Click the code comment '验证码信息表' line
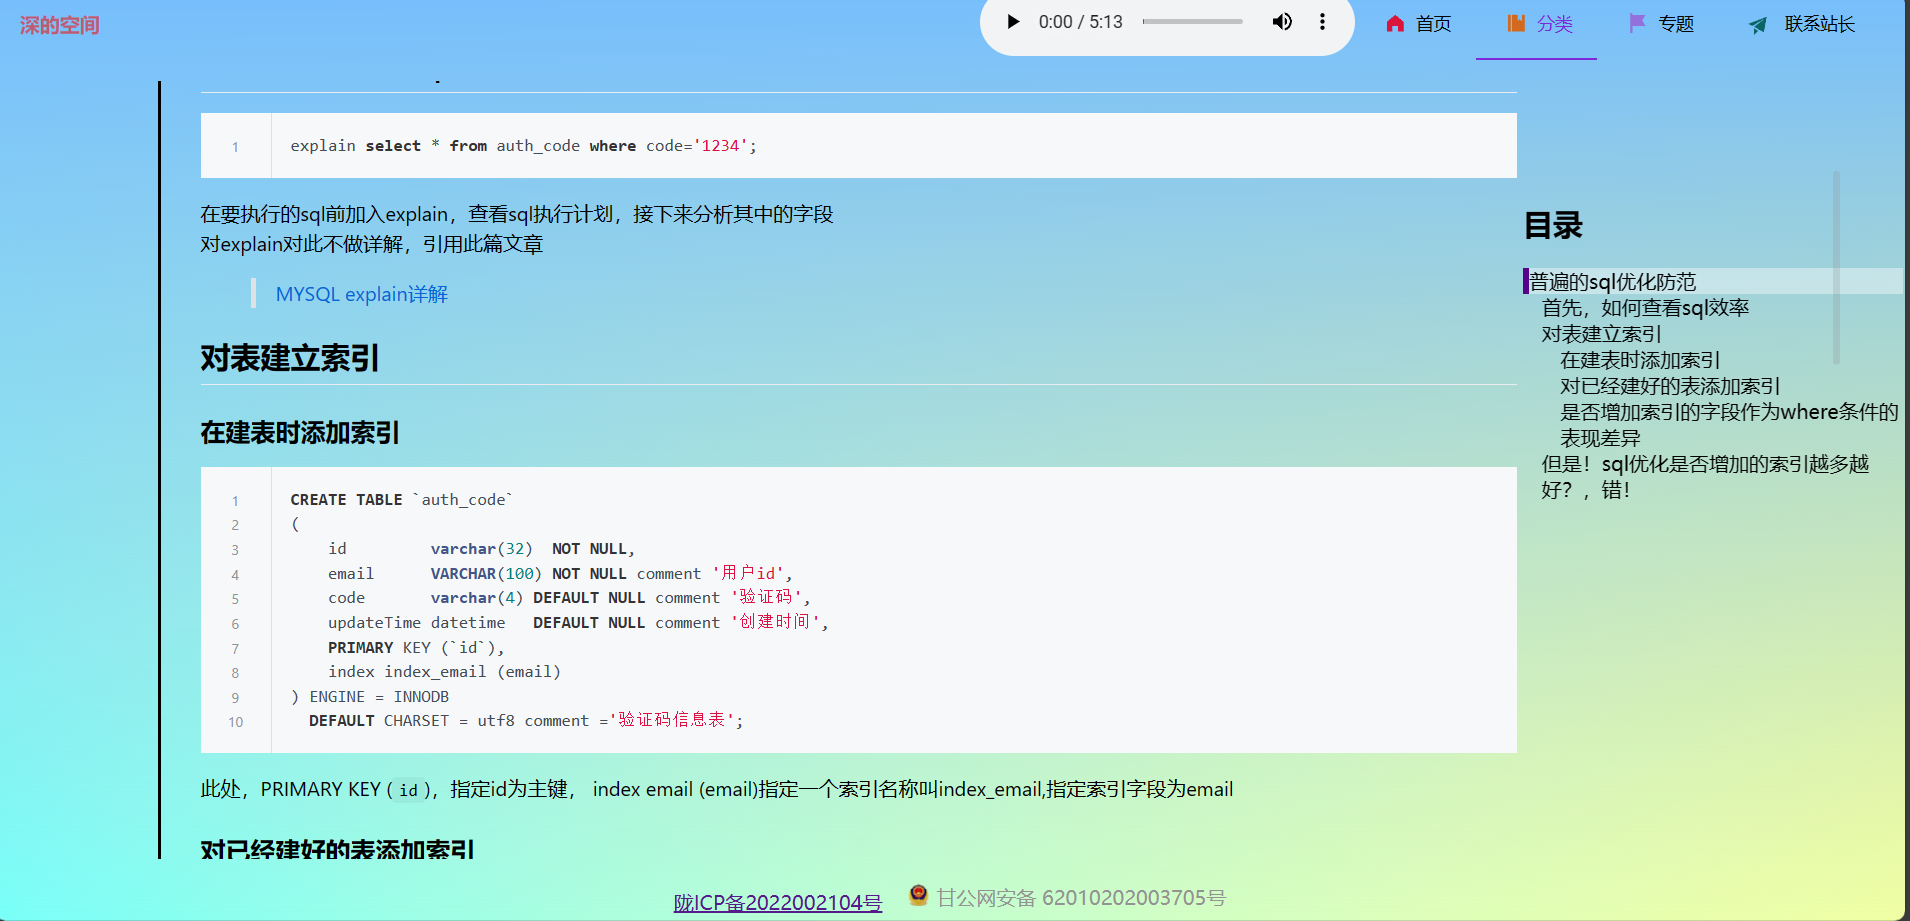 point(526,721)
